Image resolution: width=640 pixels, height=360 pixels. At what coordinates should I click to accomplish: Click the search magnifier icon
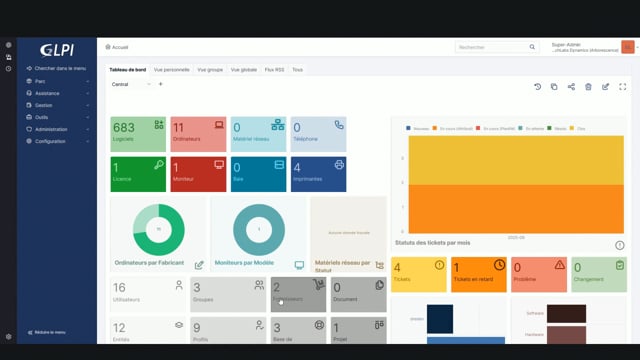532,47
